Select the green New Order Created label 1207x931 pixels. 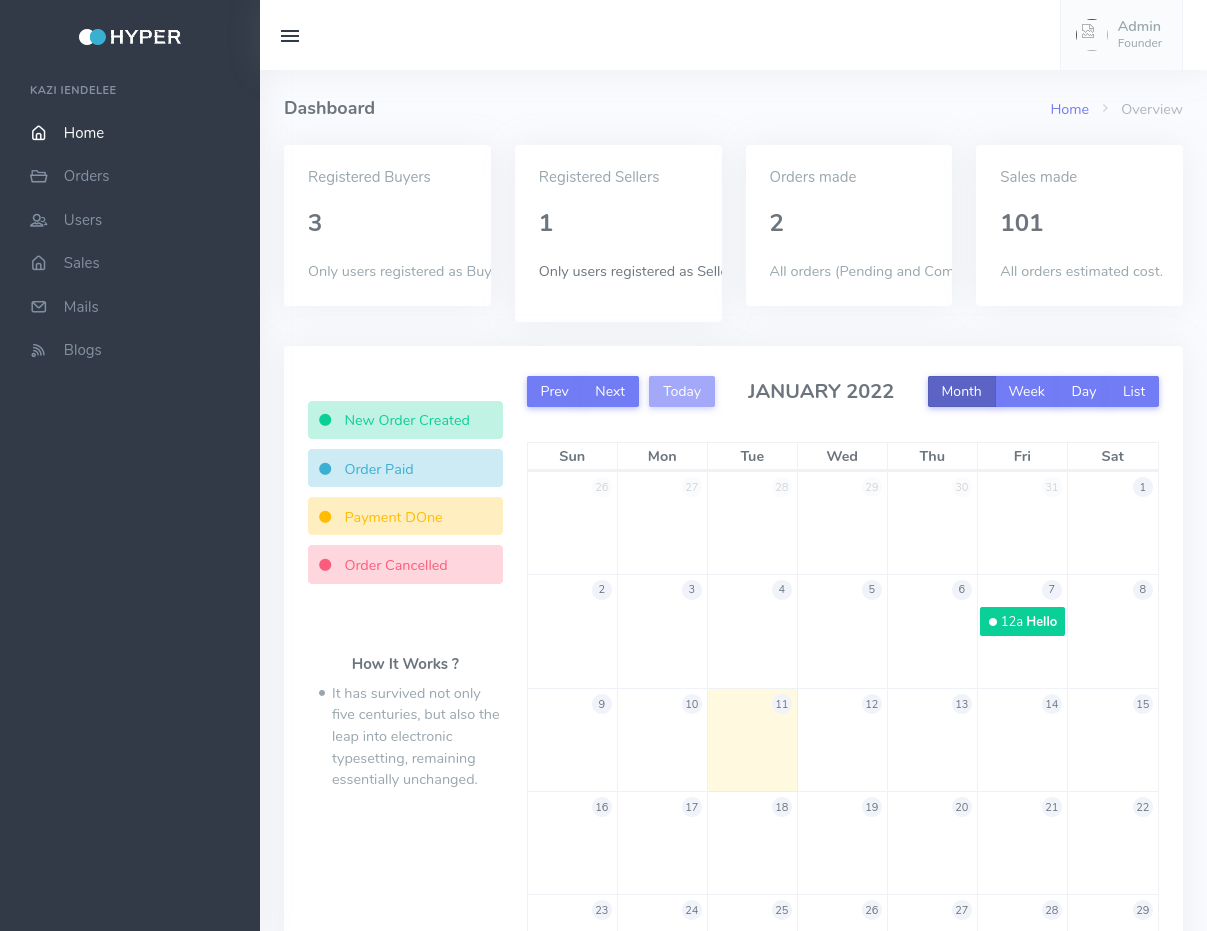(x=405, y=420)
